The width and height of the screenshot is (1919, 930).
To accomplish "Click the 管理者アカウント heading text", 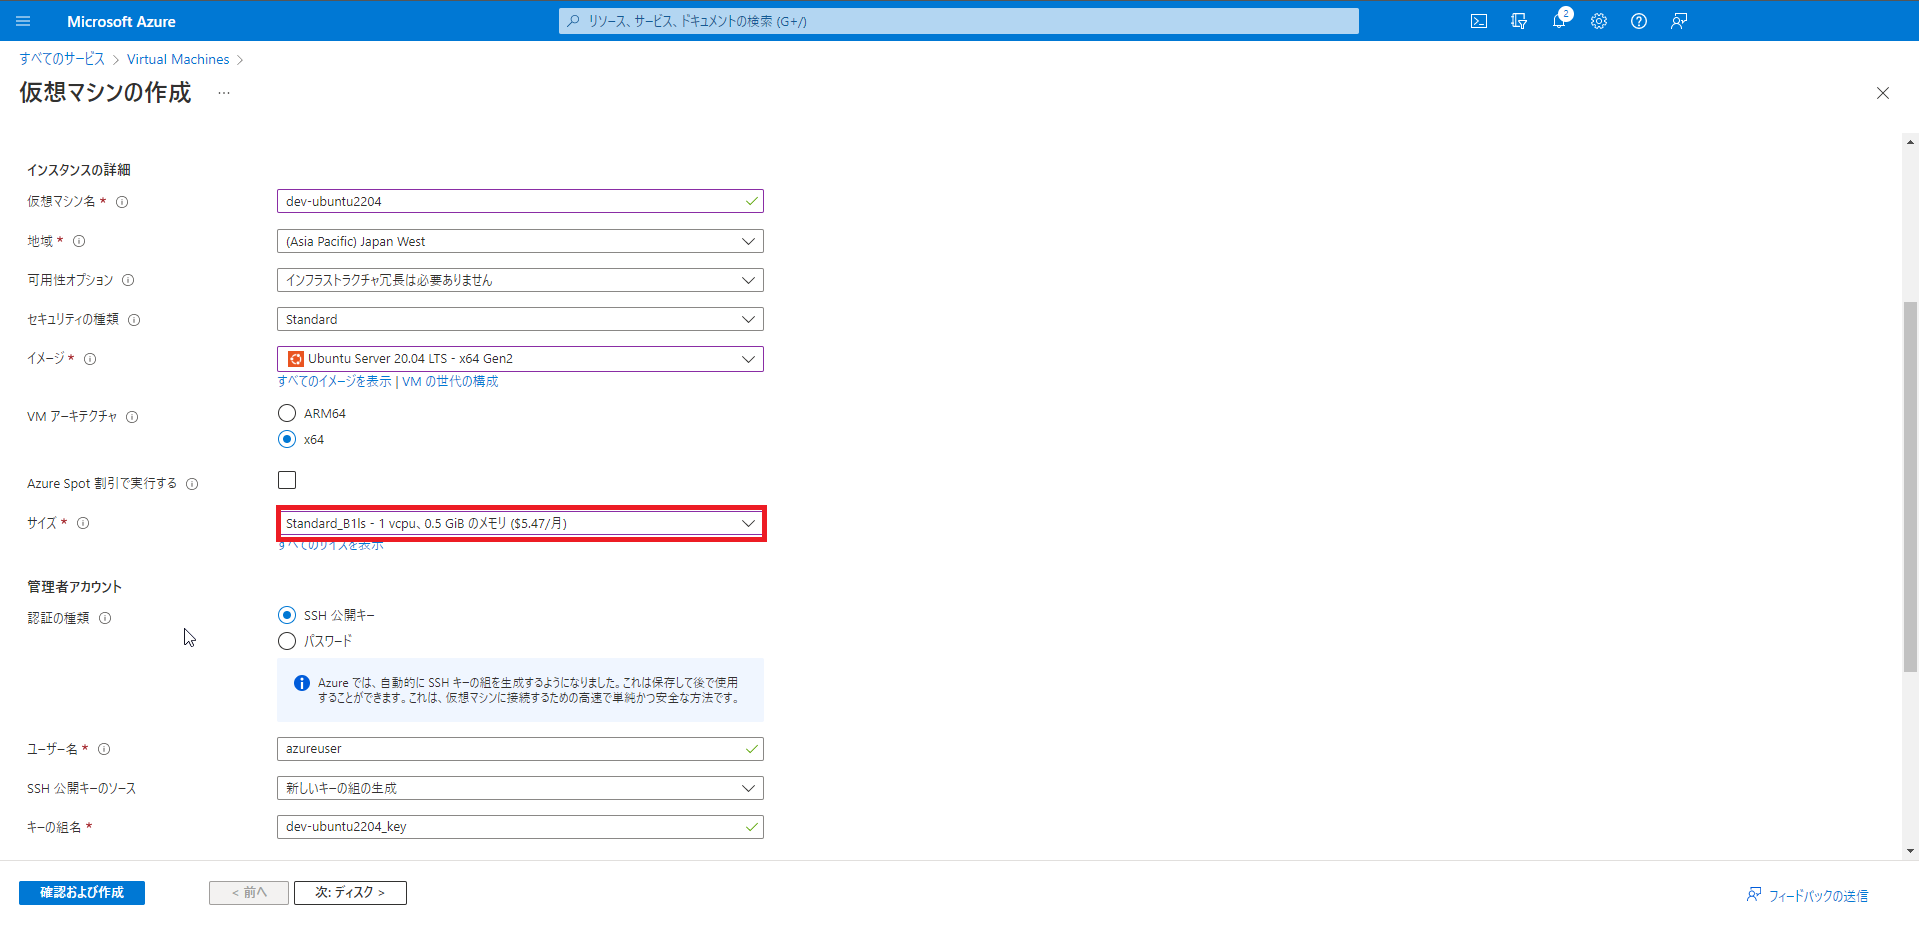I will tap(74, 587).
